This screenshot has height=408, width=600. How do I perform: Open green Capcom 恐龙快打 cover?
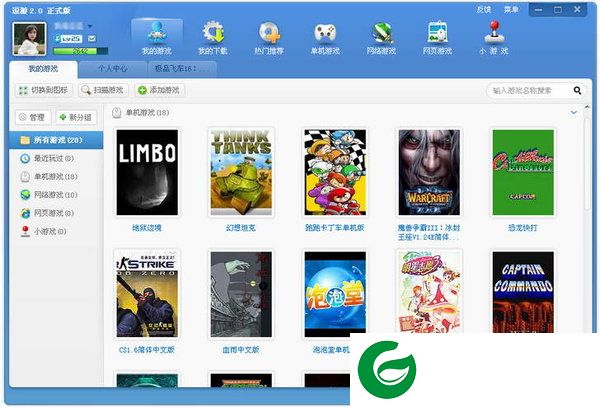point(523,172)
